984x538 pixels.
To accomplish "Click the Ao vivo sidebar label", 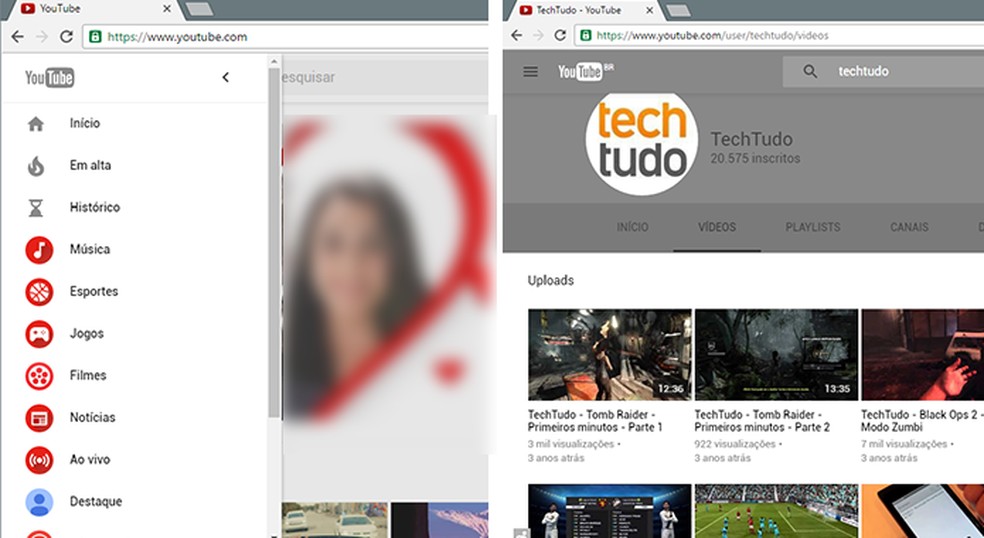I will click(90, 460).
